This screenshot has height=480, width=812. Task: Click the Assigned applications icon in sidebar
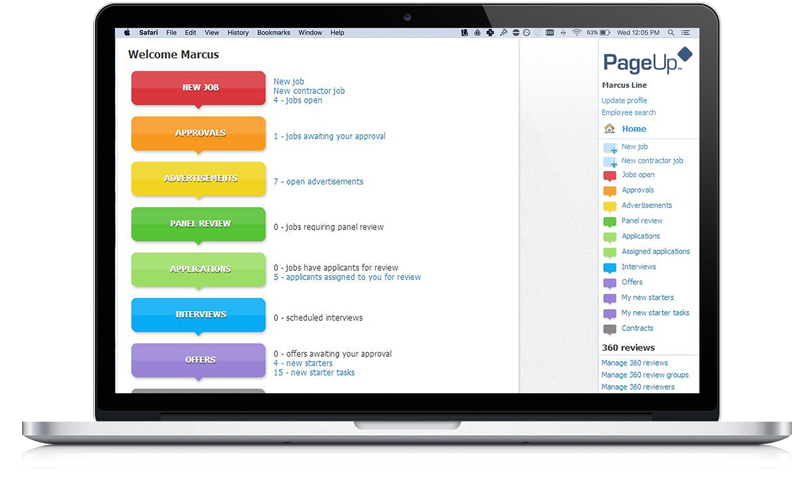(x=610, y=253)
